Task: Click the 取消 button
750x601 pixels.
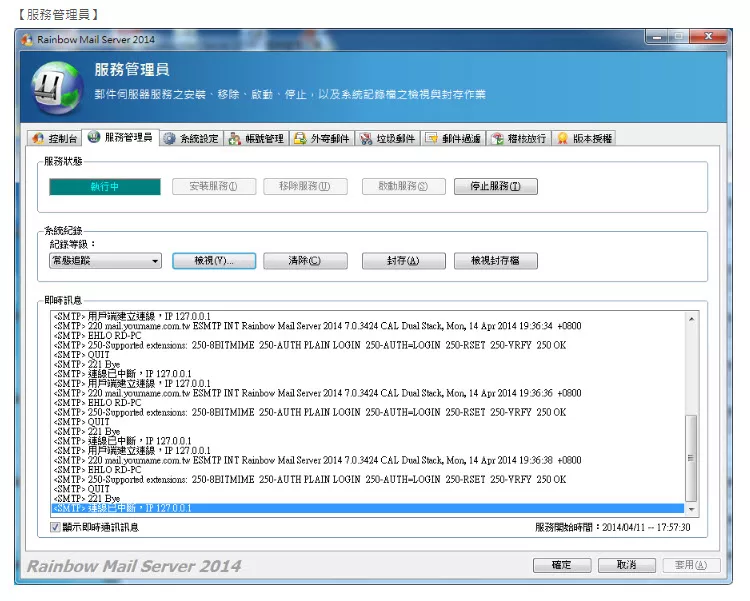Action: pyautogui.click(x=626, y=565)
